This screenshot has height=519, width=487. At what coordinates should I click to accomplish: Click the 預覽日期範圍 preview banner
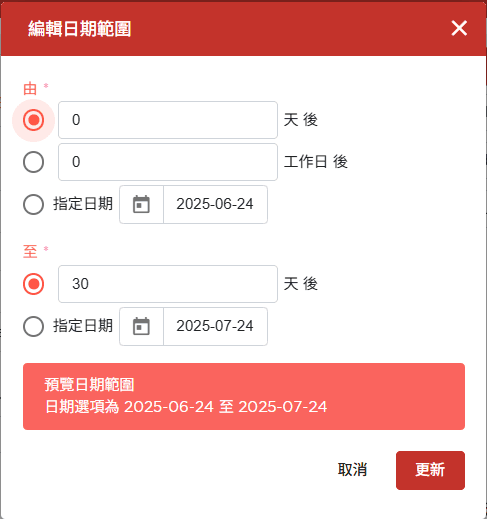point(244,396)
